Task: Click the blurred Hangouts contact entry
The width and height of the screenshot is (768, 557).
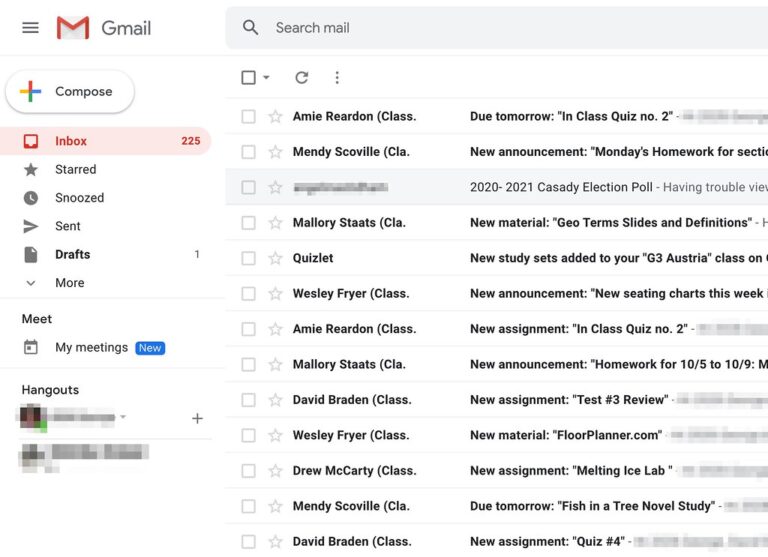Action: click(x=84, y=456)
